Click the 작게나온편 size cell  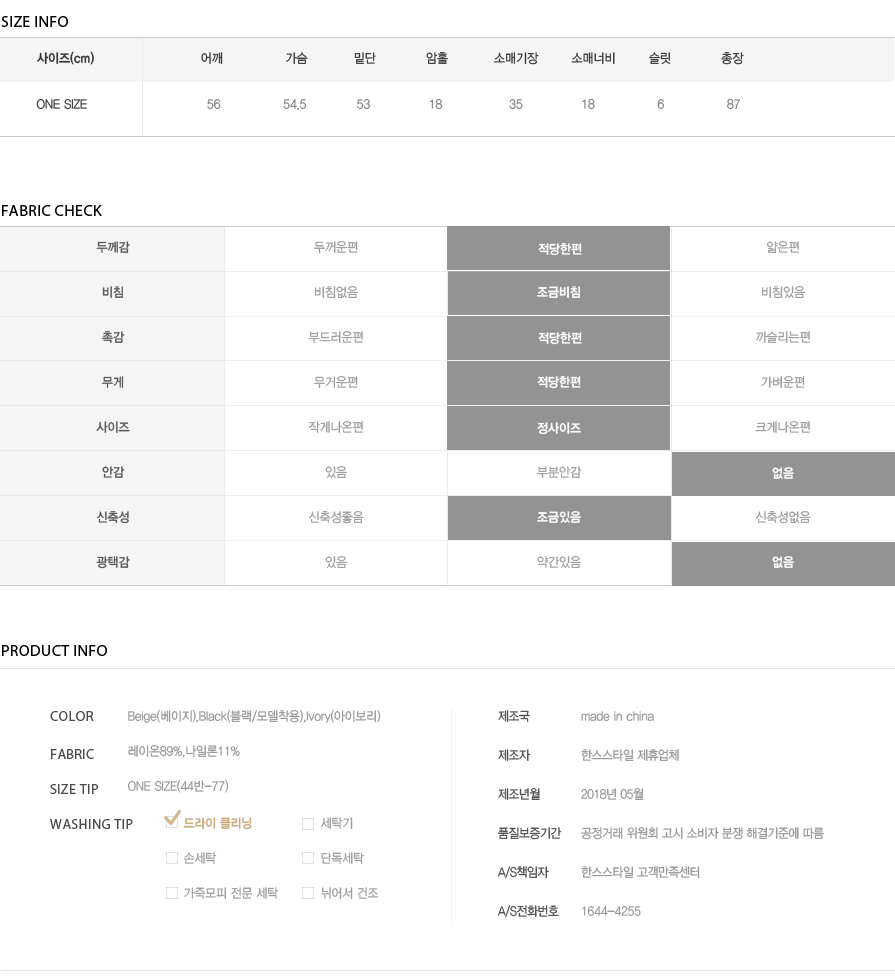tap(336, 427)
